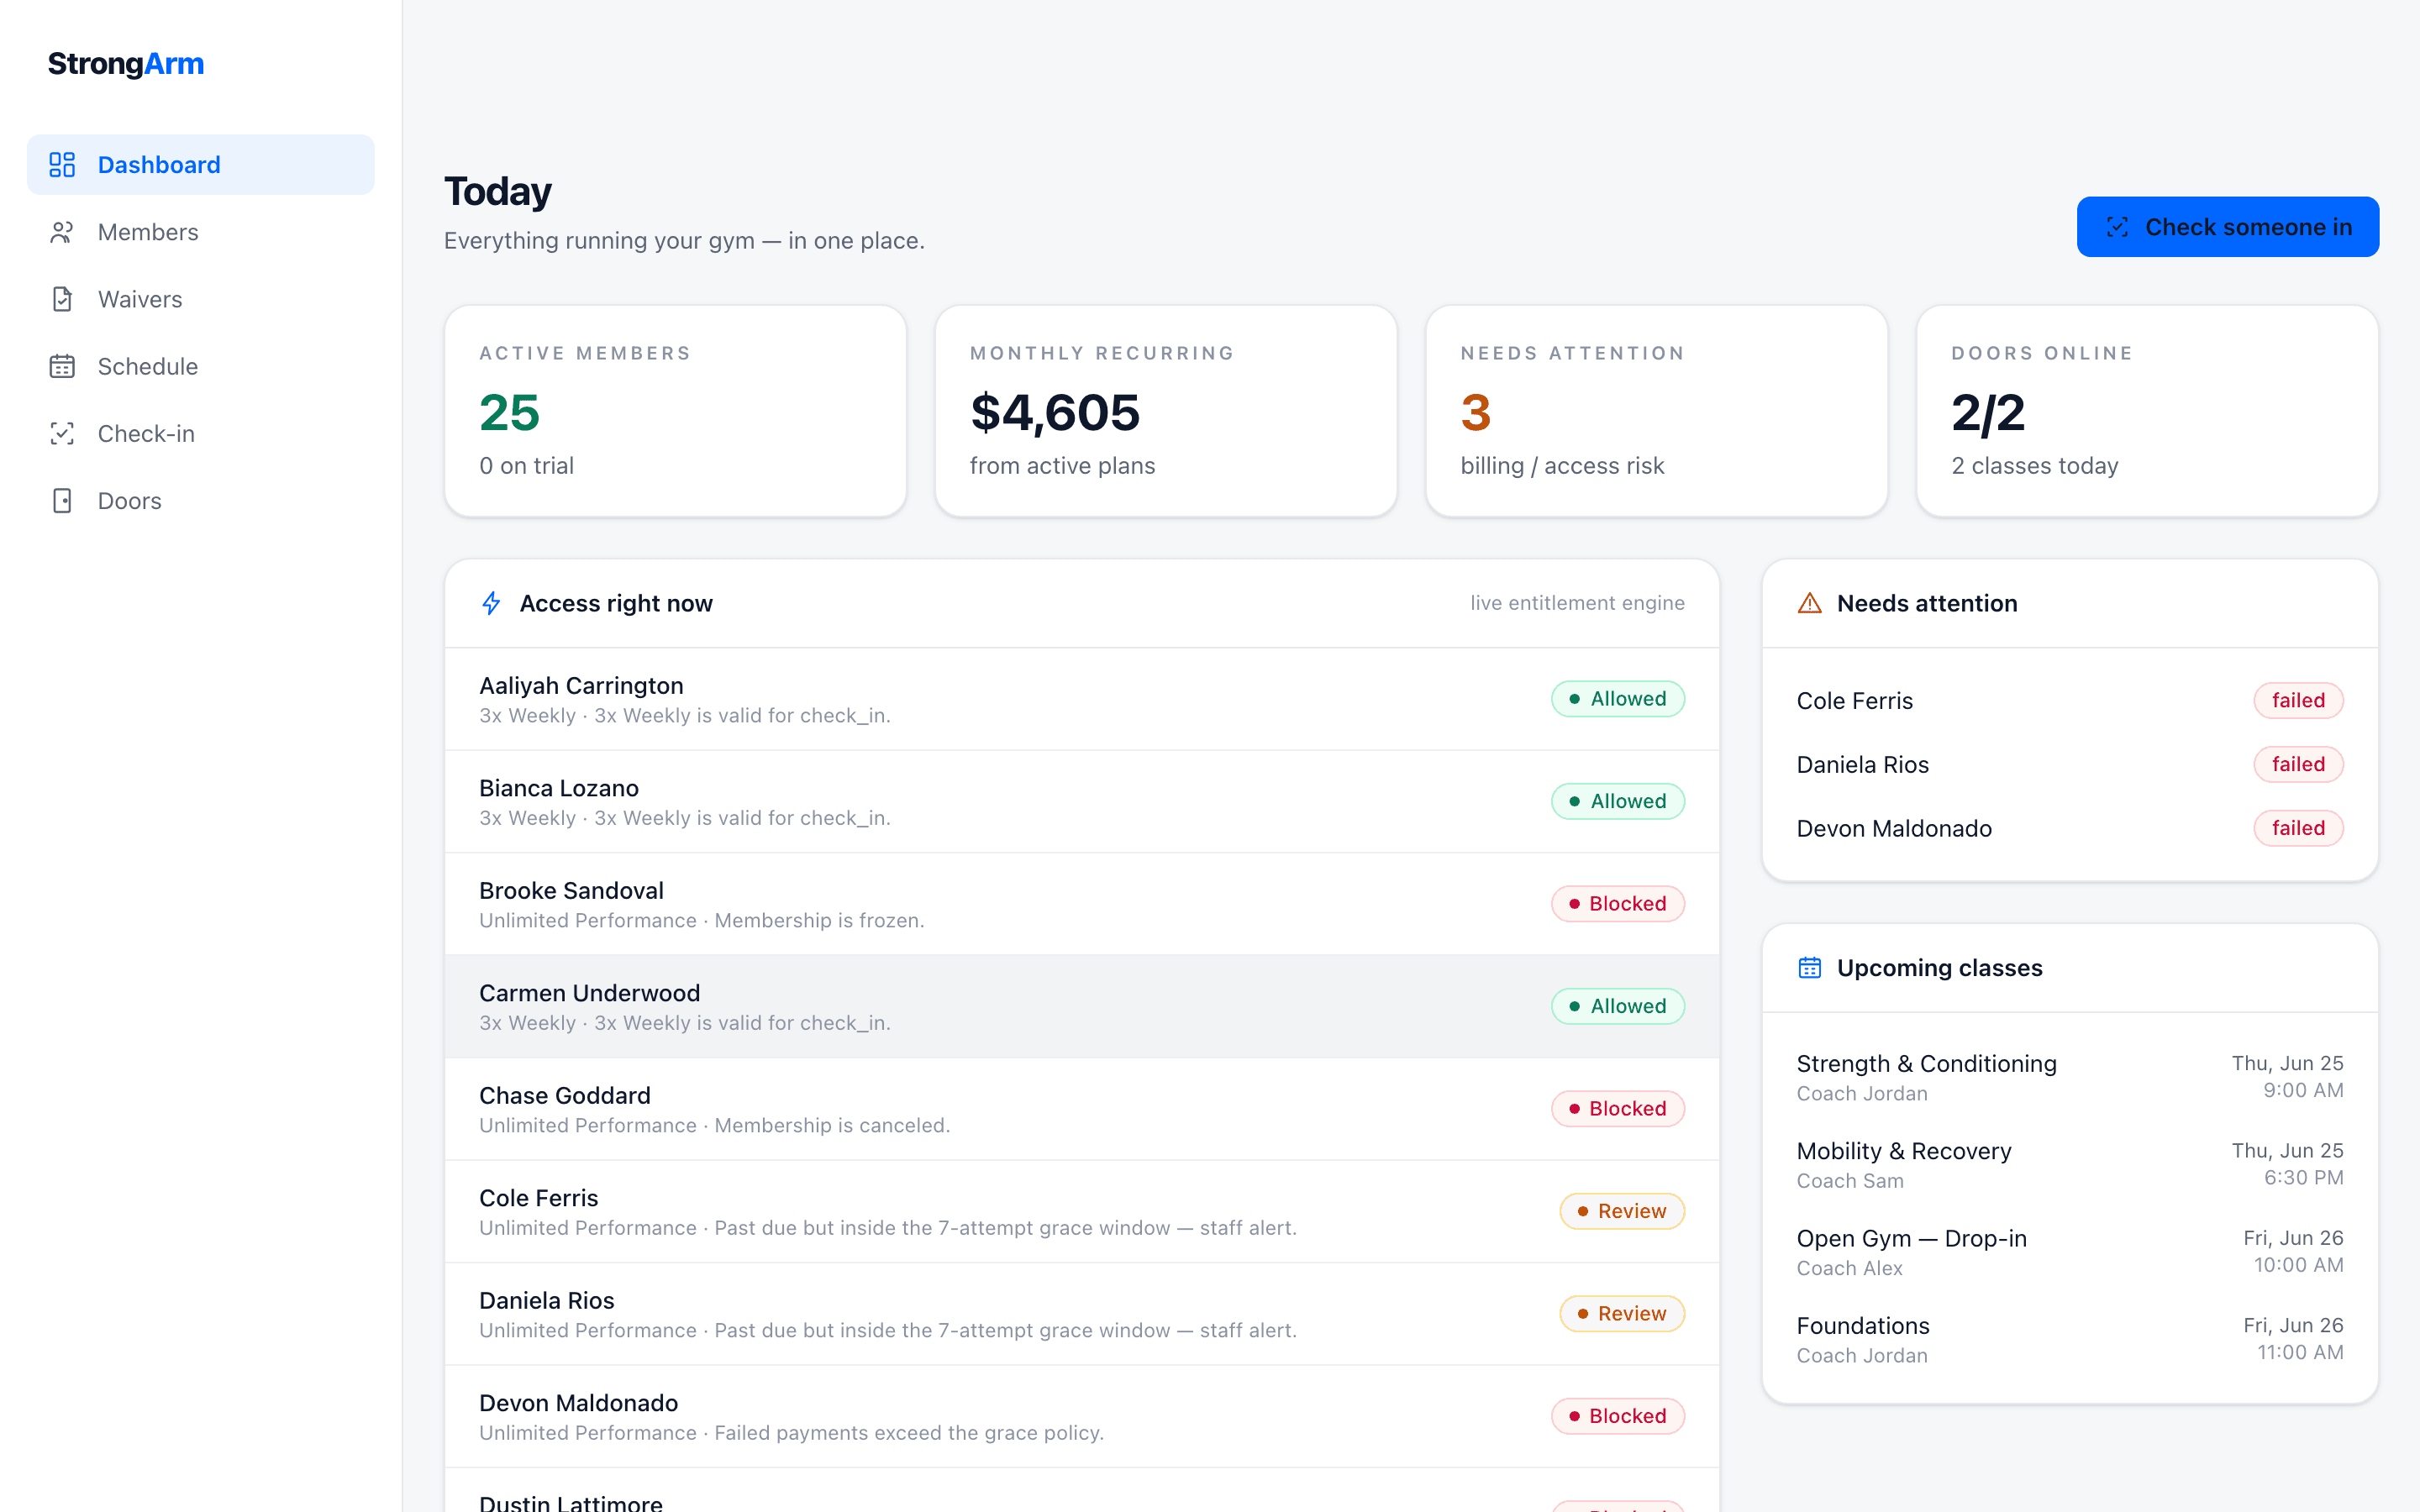Open the Dashboard menu item

201,165
